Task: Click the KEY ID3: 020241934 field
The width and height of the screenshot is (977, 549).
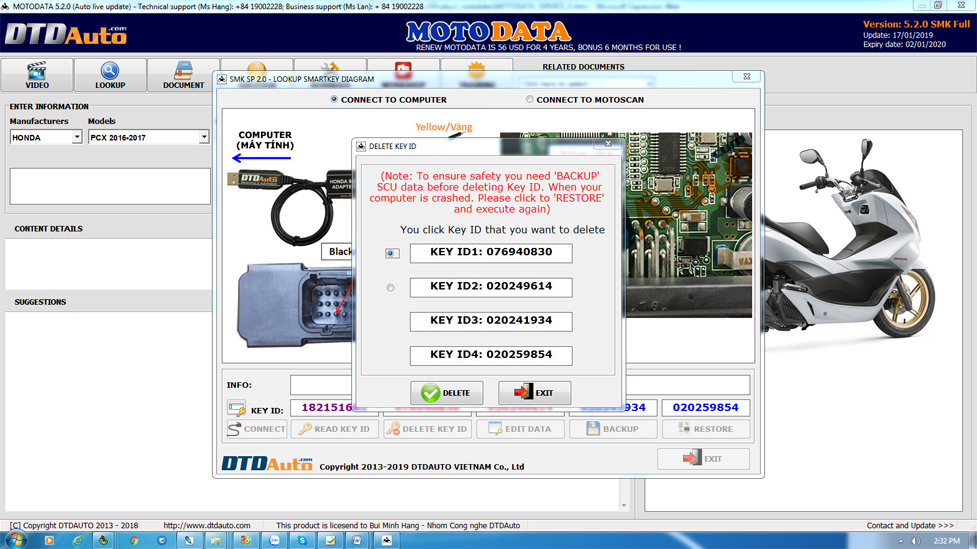Action: [491, 321]
